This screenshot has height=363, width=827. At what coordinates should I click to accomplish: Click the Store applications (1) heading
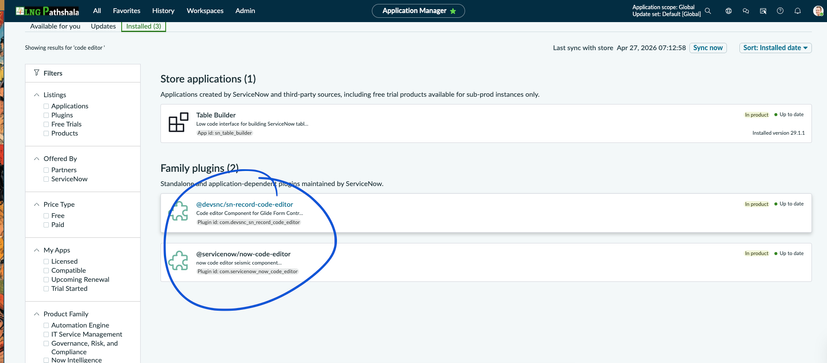click(x=208, y=79)
